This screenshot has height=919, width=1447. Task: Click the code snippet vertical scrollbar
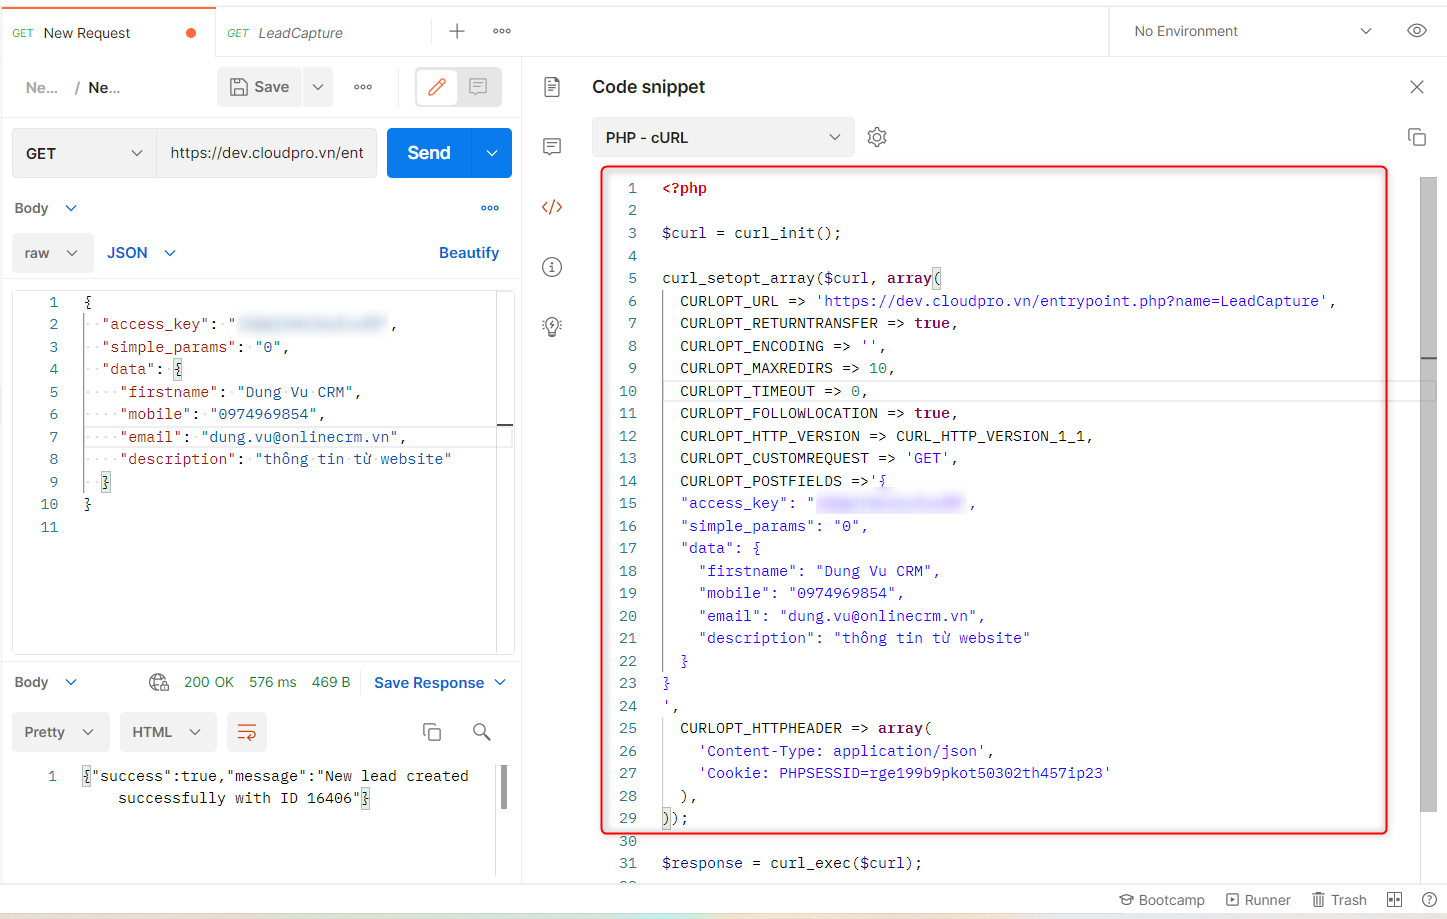click(x=1428, y=494)
